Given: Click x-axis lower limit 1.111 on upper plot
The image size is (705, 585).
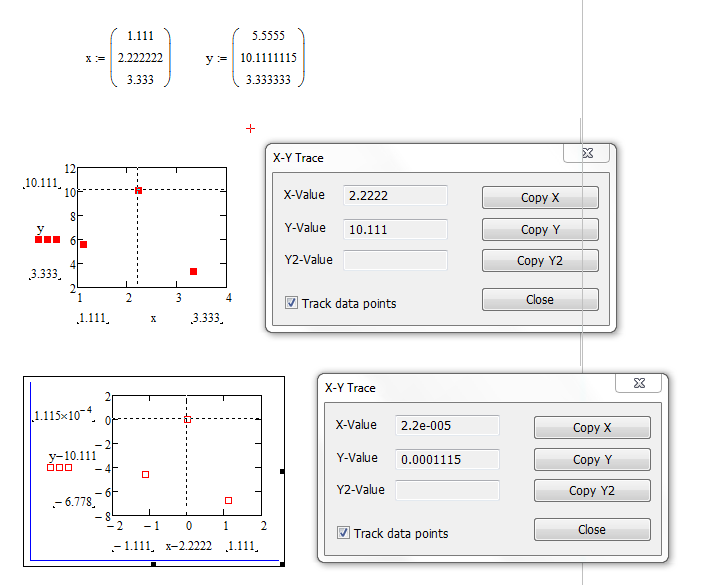Looking at the screenshot, I should tap(93, 318).
